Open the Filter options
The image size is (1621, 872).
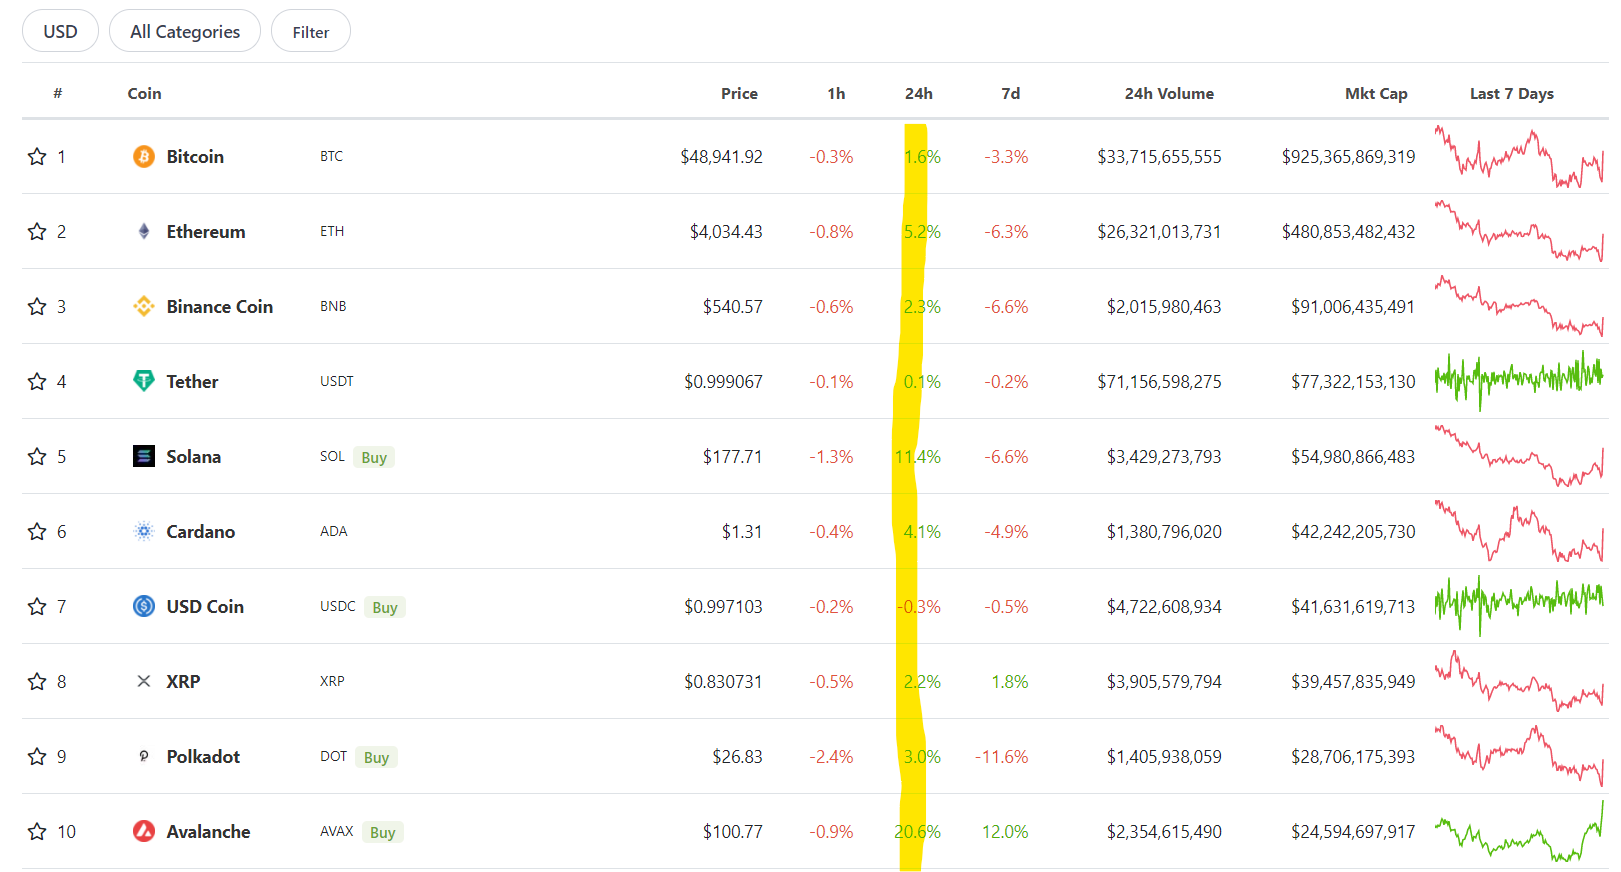(311, 31)
